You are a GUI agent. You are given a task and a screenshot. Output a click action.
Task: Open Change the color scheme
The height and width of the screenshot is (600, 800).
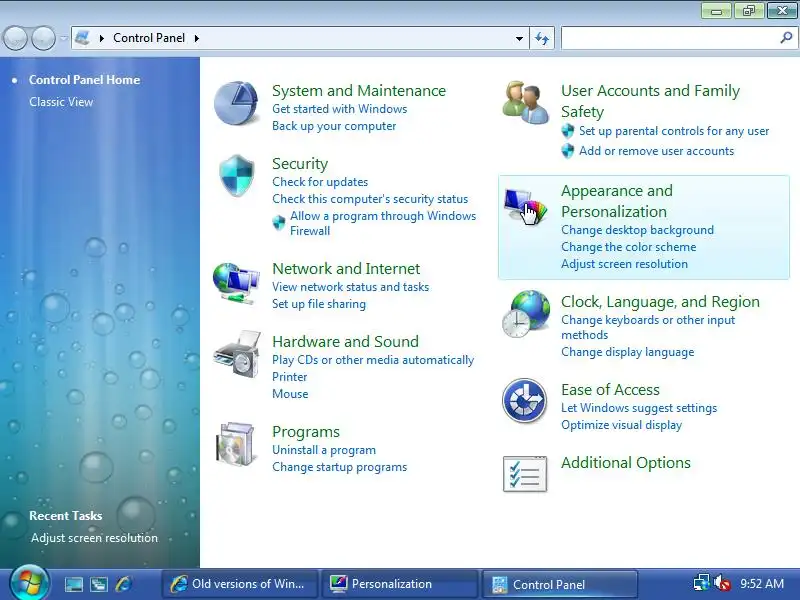pyautogui.click(x=629, y=247)
